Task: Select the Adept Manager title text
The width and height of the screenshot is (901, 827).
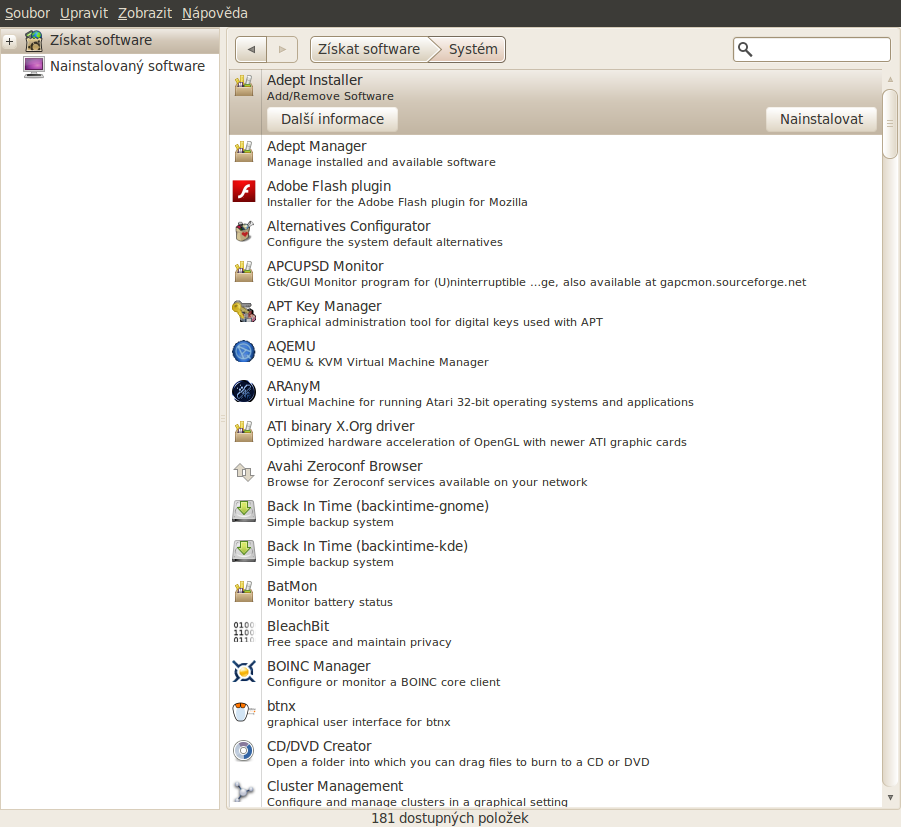Action: [317, 146]
